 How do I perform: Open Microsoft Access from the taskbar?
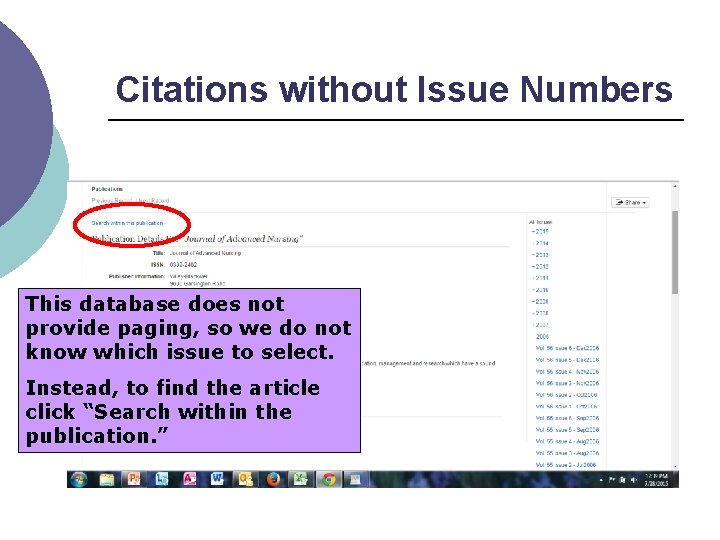pos(189,479)
